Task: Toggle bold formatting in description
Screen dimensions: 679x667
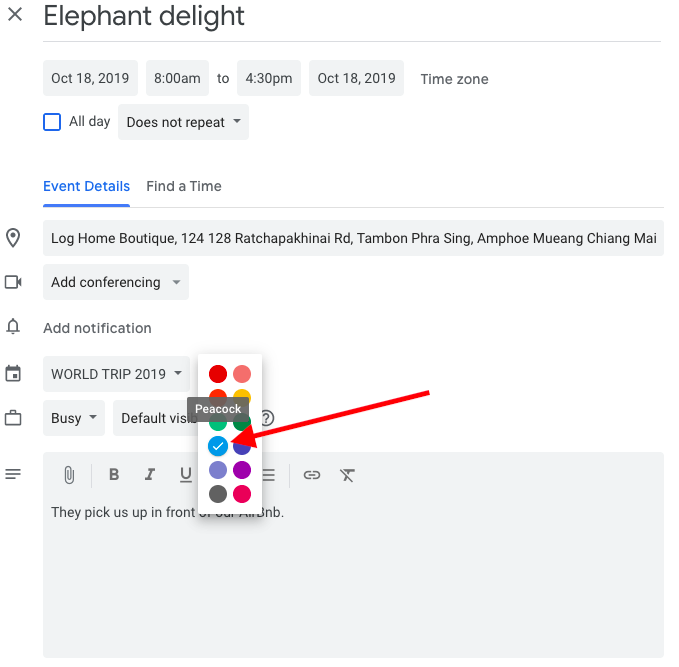Action: pos(114,475)
